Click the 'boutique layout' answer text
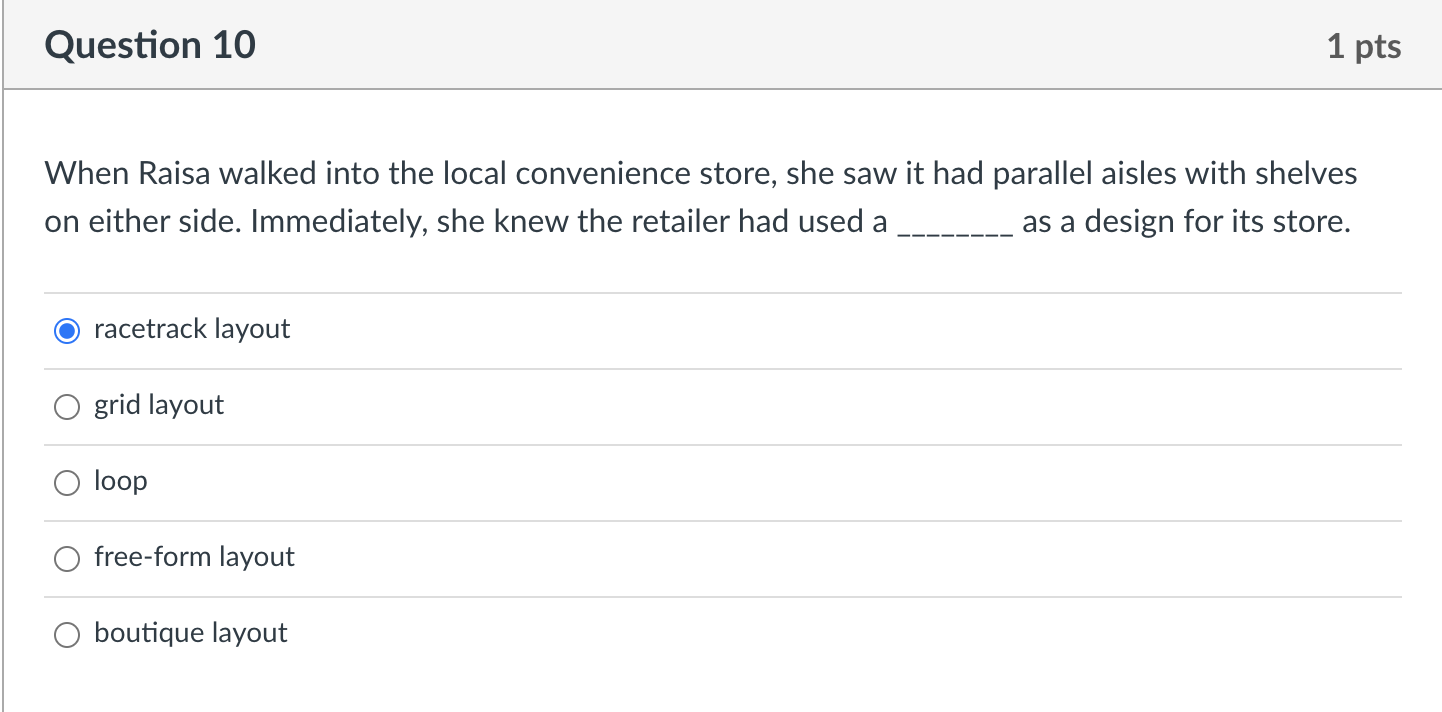This screenshot has width=1442, height=712. point(190,633)
